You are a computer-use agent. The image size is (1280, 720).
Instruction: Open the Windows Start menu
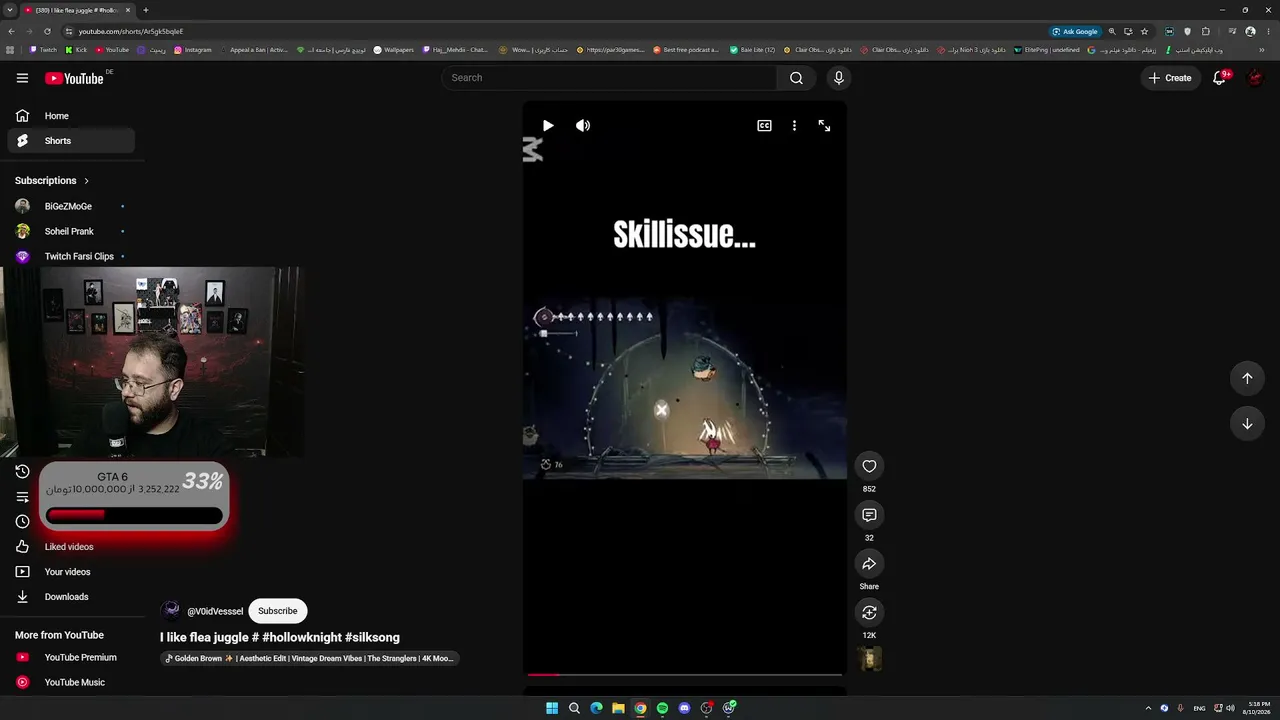[x=552, y=708]
